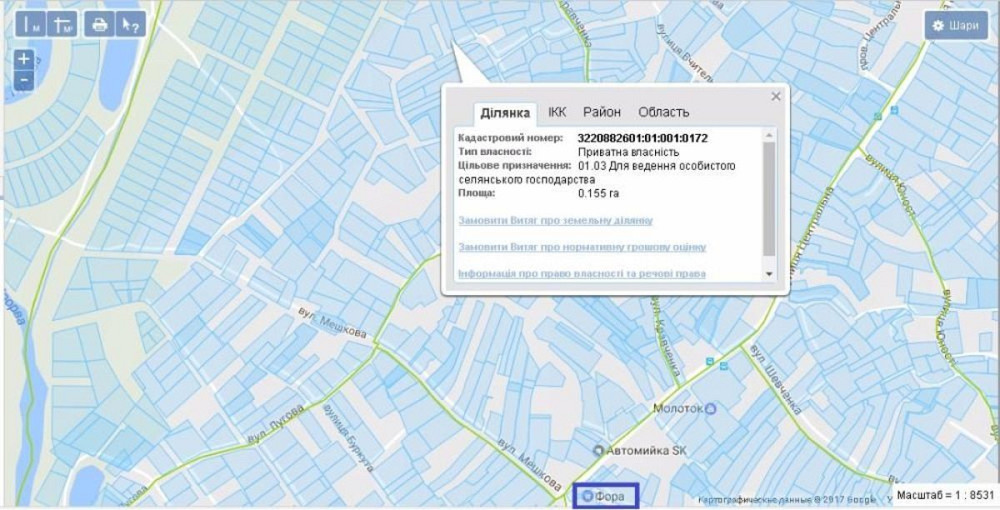Click the Фора place marker

604,495
